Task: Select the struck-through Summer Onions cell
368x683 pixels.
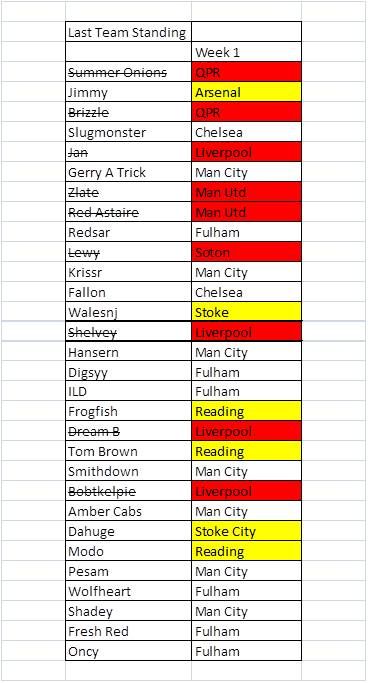Action: point(128,72)
